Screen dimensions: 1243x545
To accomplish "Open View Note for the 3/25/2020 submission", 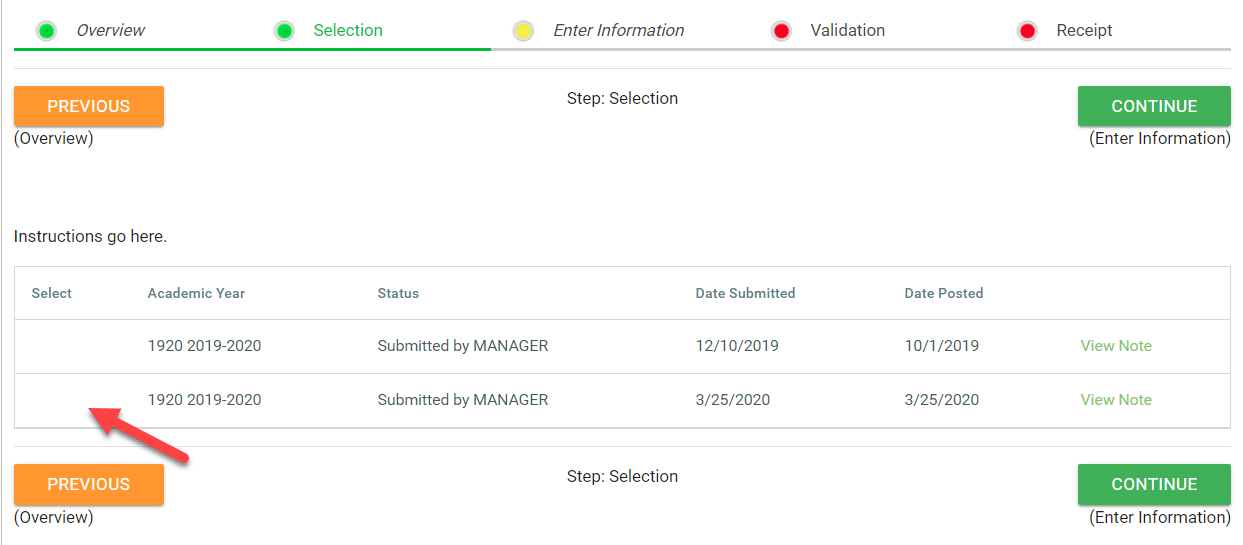I will (1116, 400).
